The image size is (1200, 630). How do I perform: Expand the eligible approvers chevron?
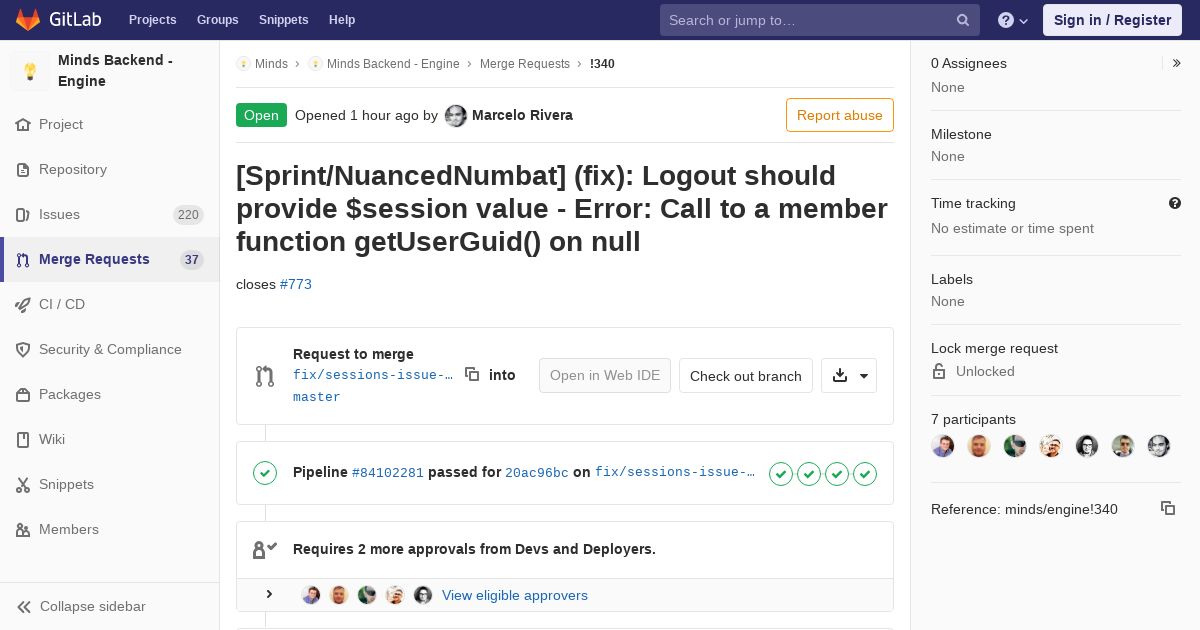click(x=269, y=594)
